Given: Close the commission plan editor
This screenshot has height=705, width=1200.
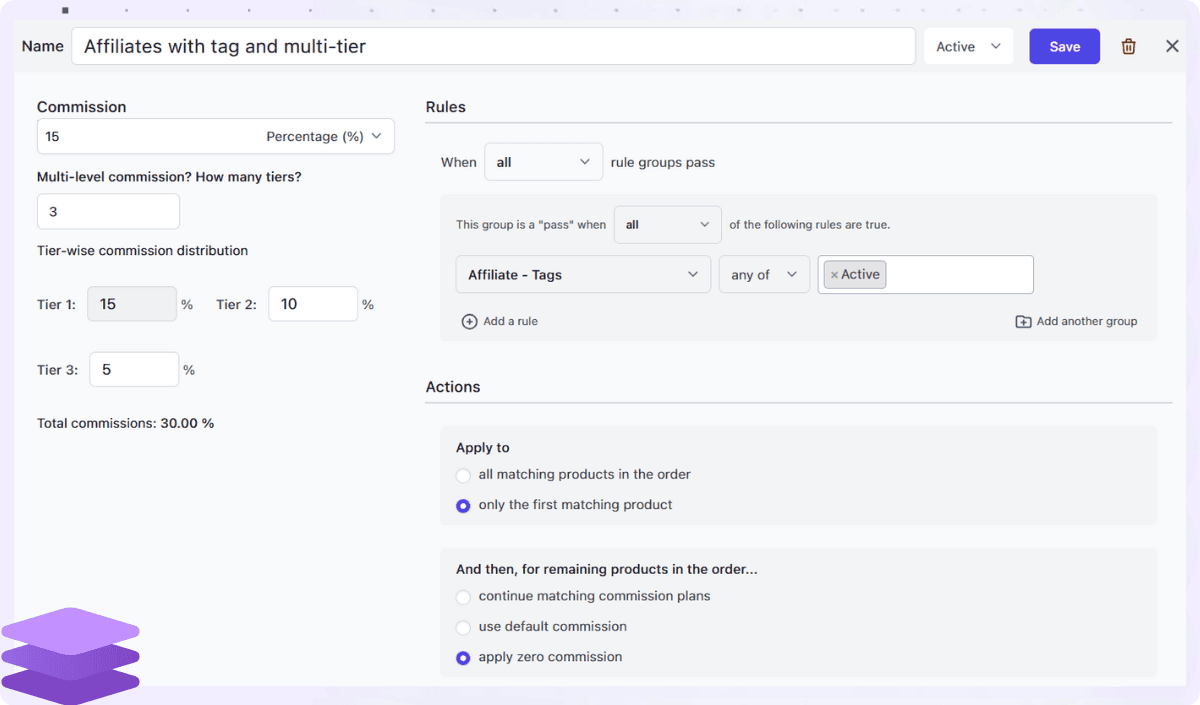Looking at the screenshot, I should tap(1172, 47).
